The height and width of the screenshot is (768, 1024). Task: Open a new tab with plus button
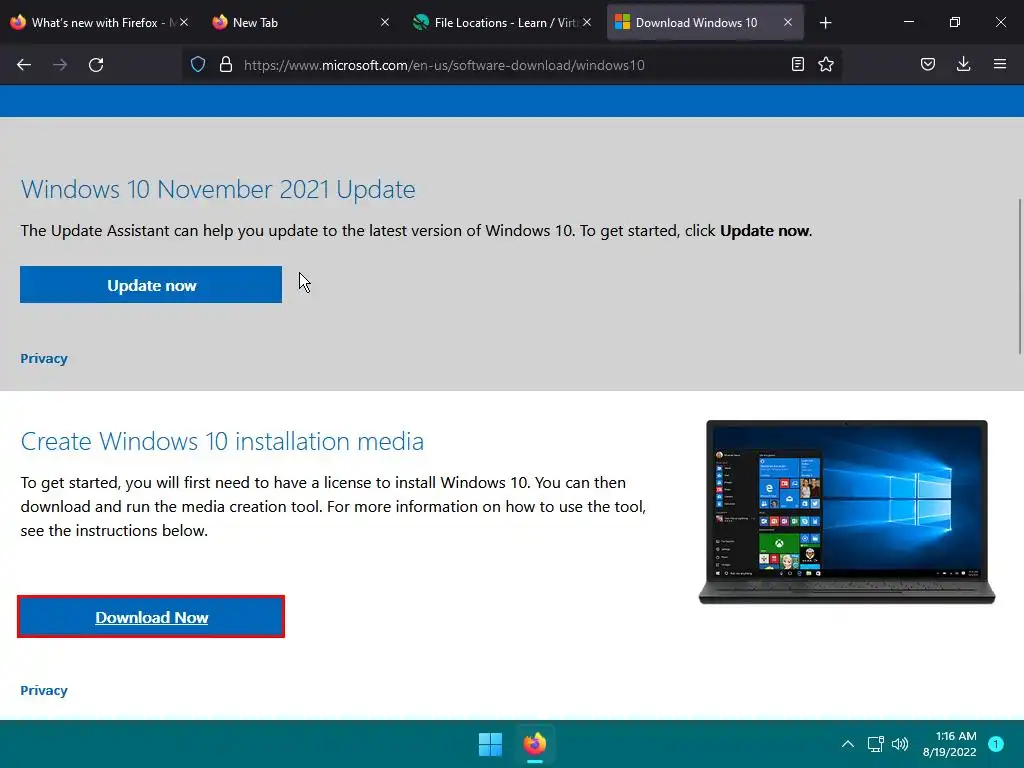pos(825,23)
